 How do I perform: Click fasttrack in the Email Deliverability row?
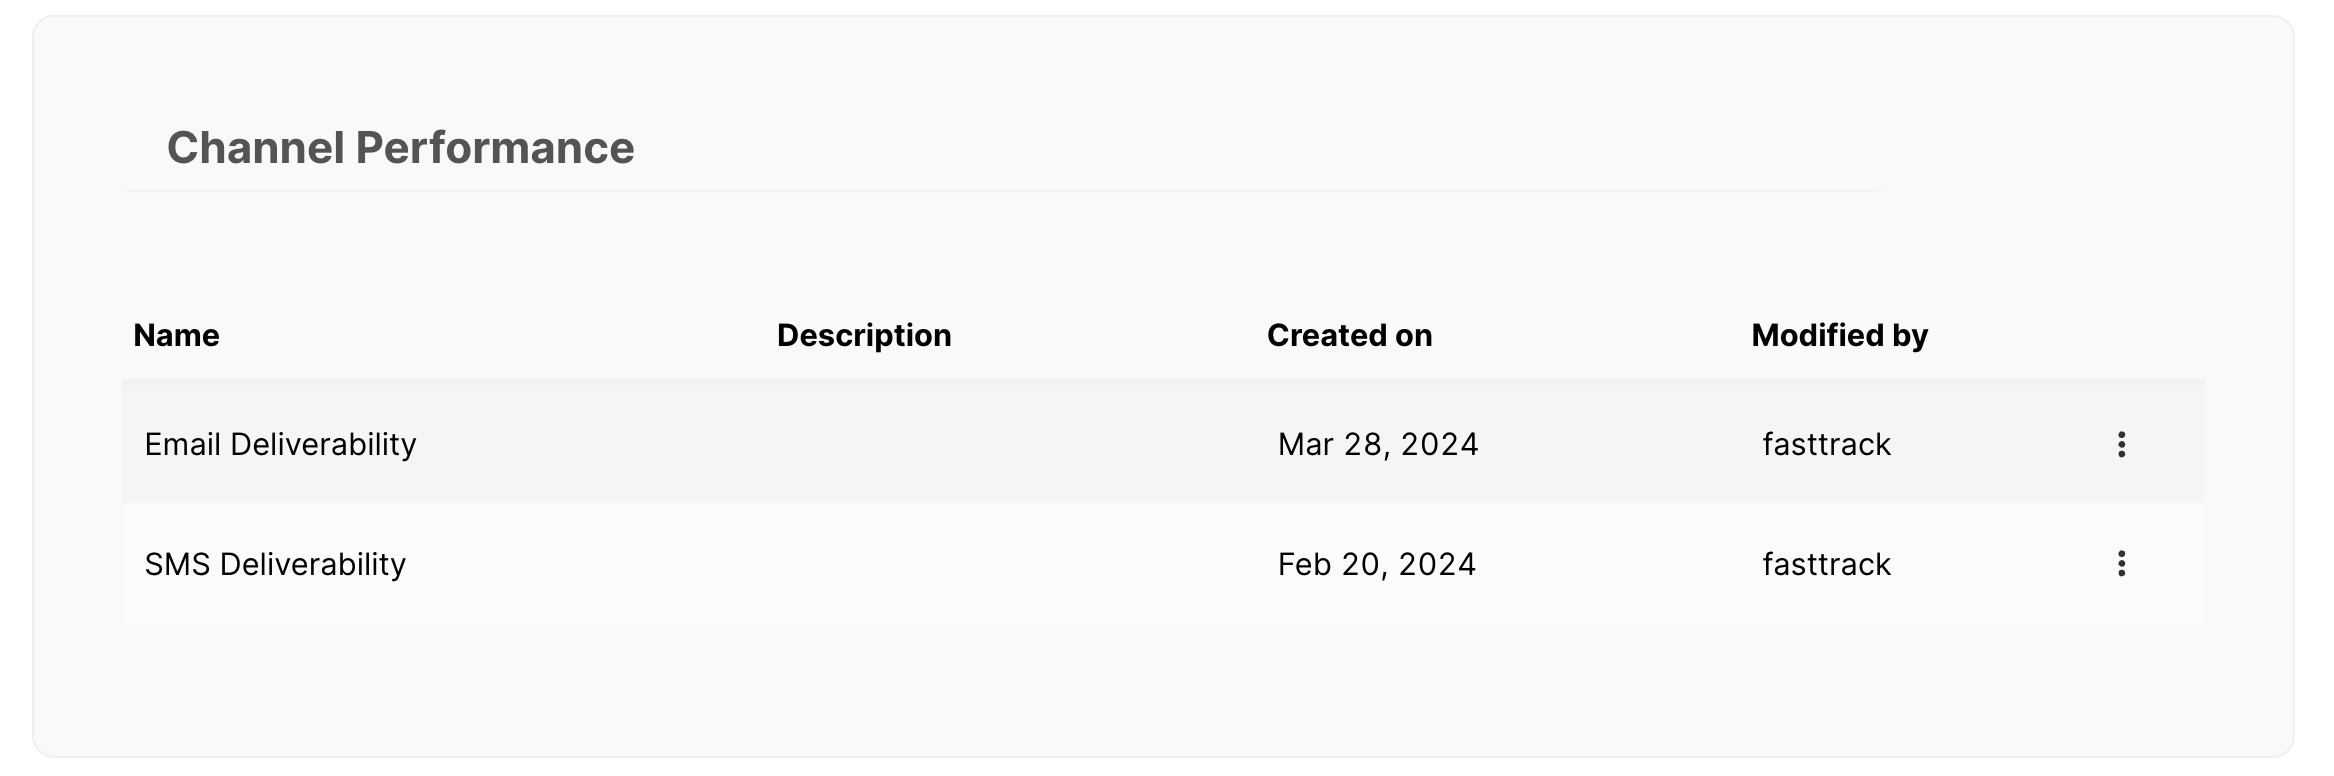[1826, 444]
